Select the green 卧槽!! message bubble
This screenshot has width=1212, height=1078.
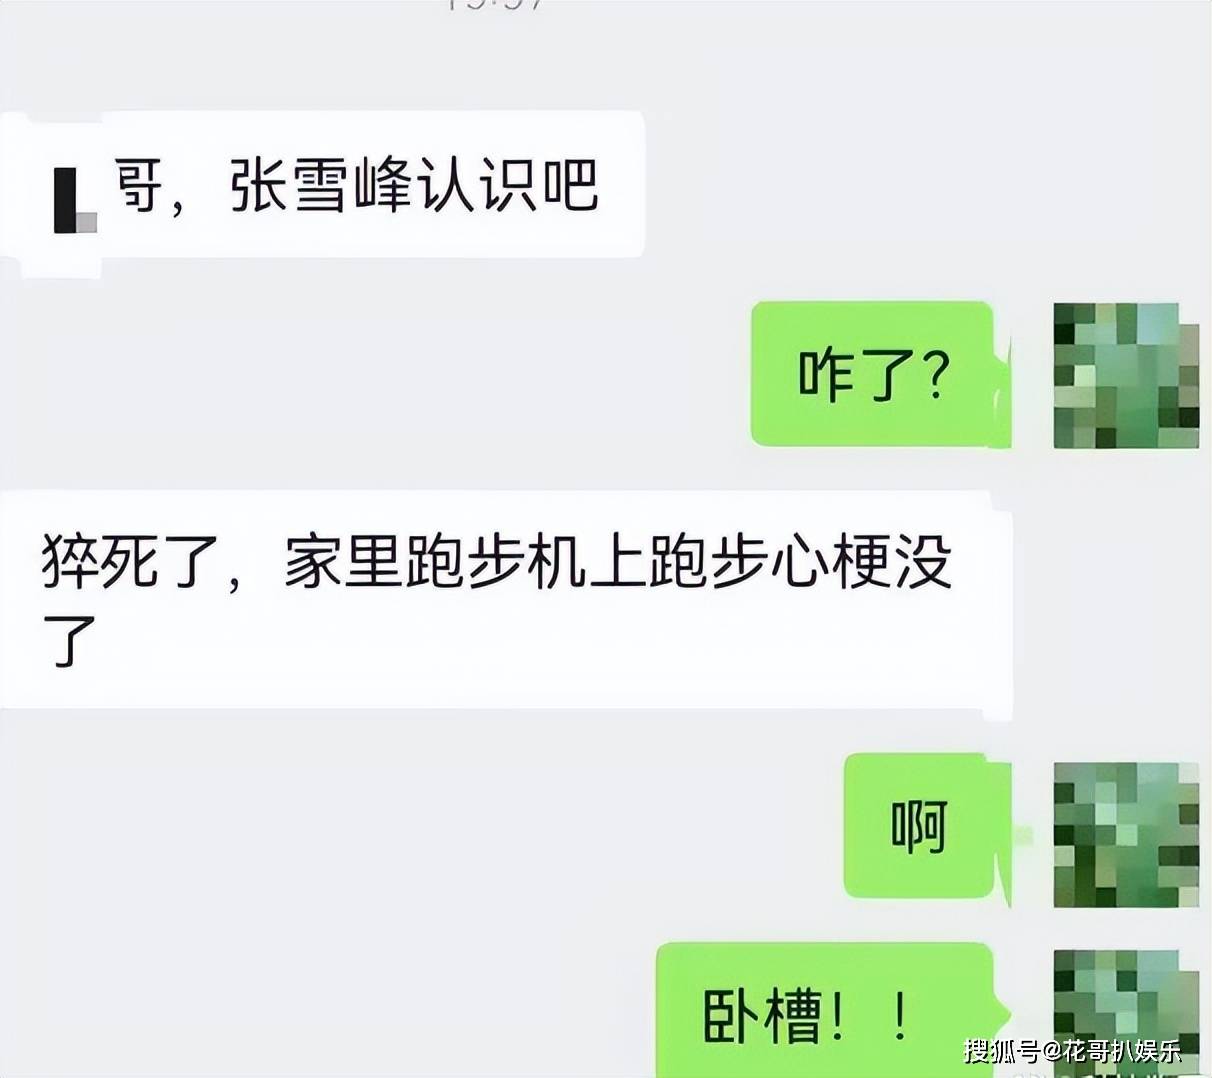pos(832,1010)
